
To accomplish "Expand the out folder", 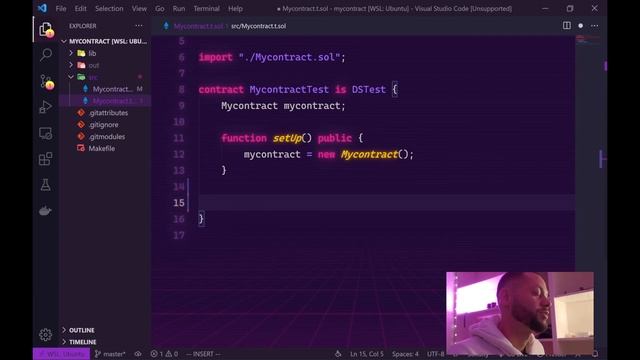I will (x=105, y=65).
